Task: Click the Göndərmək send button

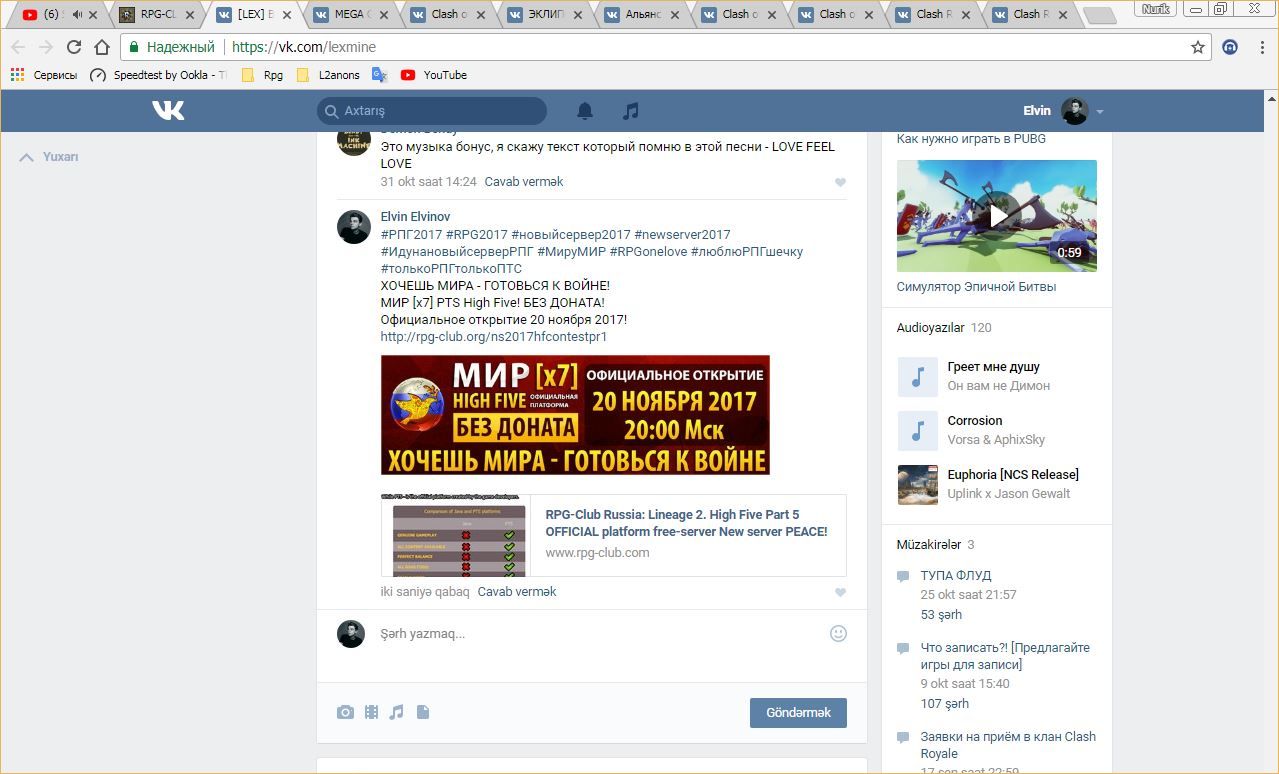Action: click(798, 712)
